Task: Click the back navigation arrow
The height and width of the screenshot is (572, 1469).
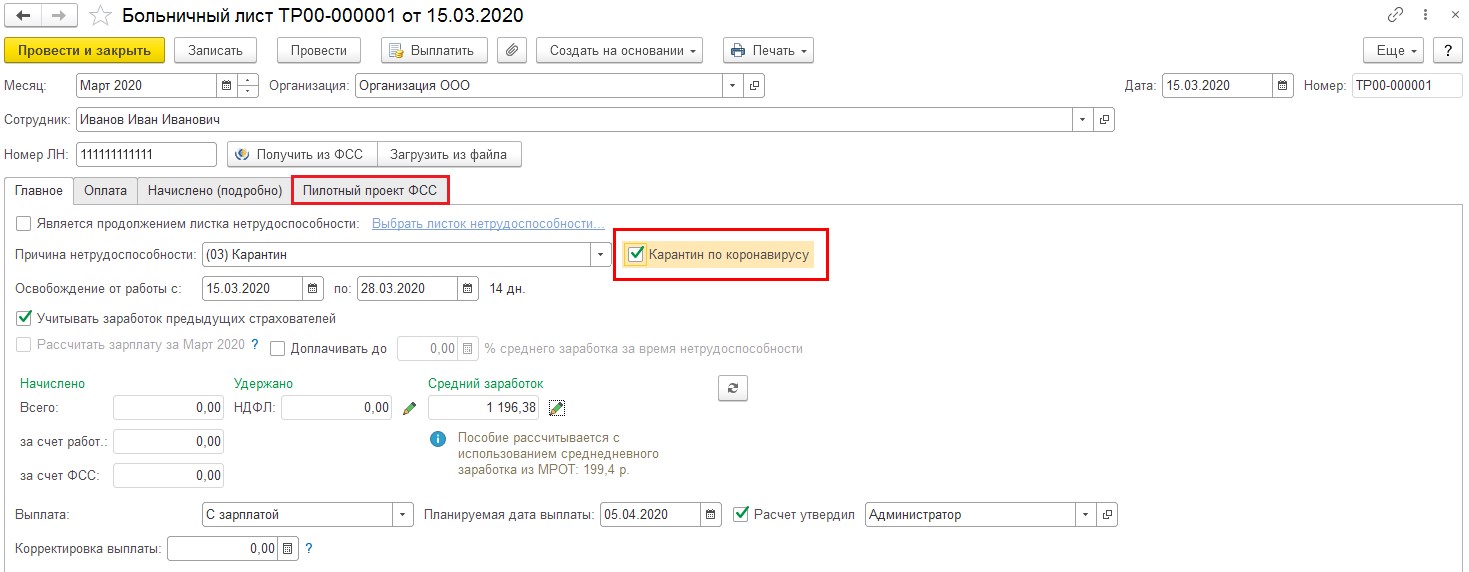Action: [23, 16]
